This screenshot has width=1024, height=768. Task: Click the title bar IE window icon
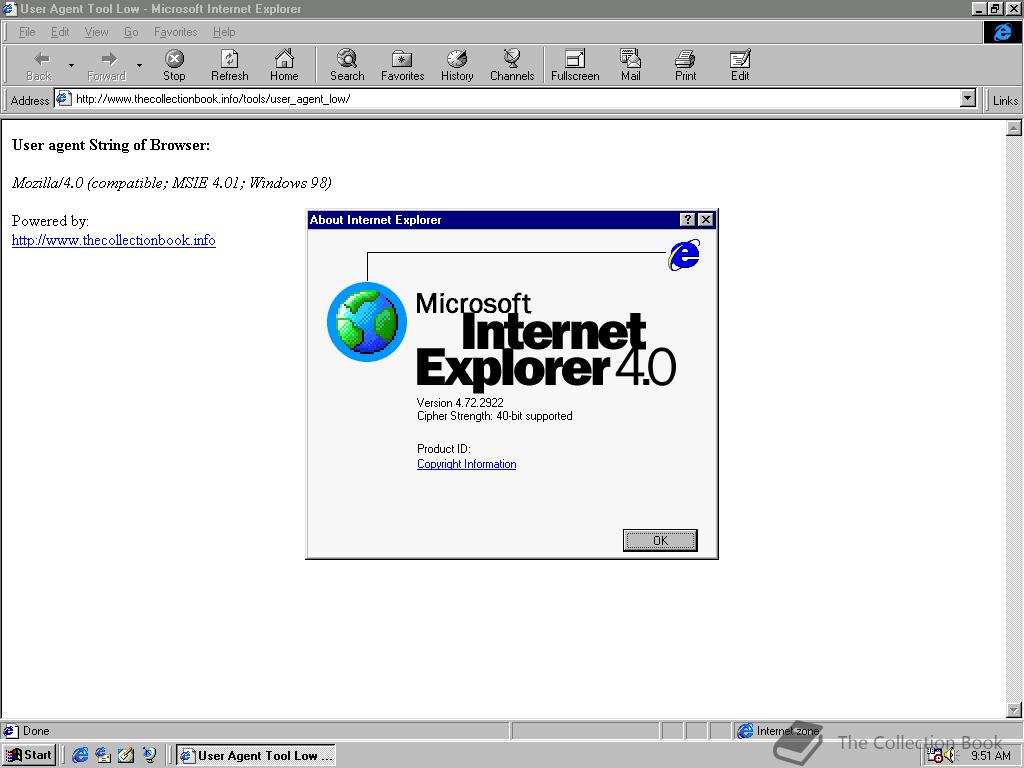[9, 8]
